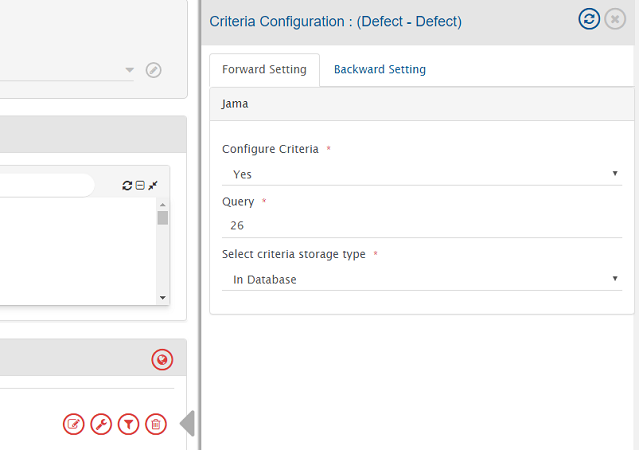Switch to the Backward Setting tab

click(x=380, y=70)
